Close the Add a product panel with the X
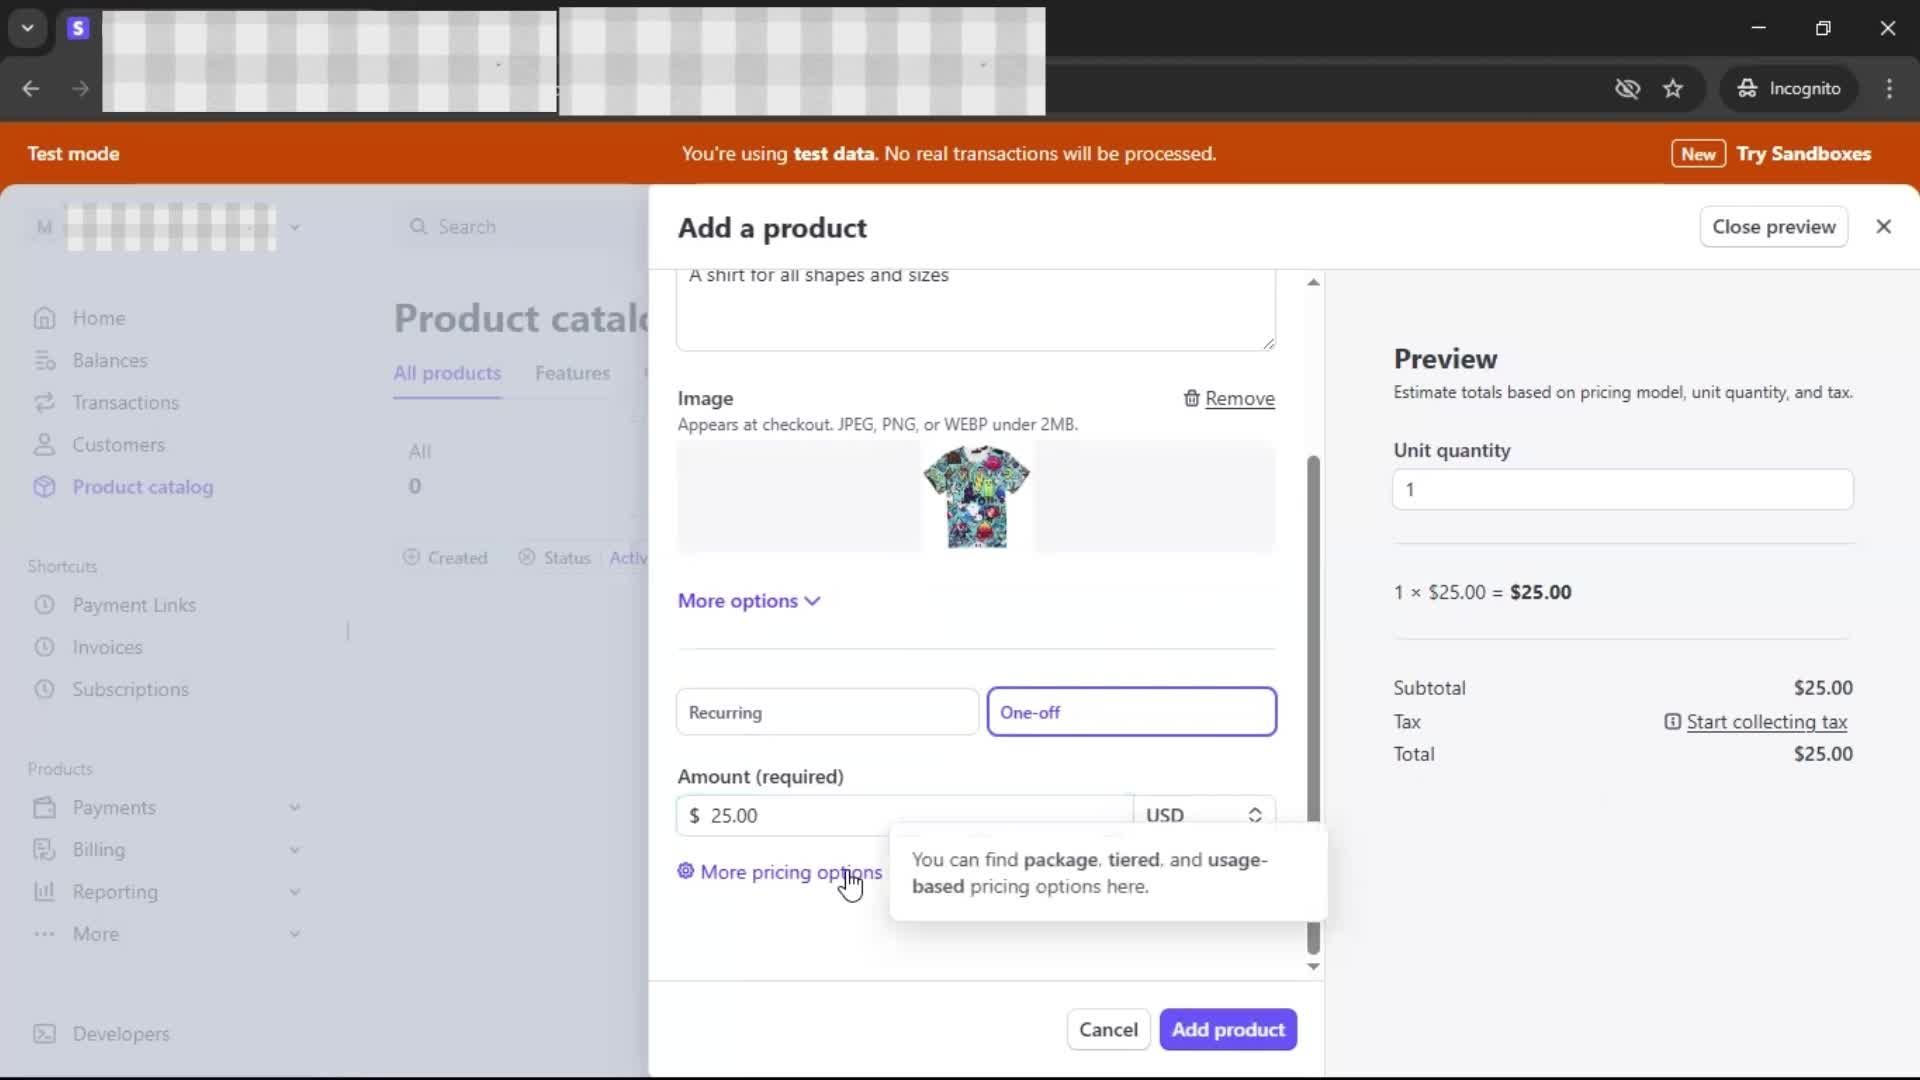This screenshot has width=1920, height=1080. [x=1883, y=227]
